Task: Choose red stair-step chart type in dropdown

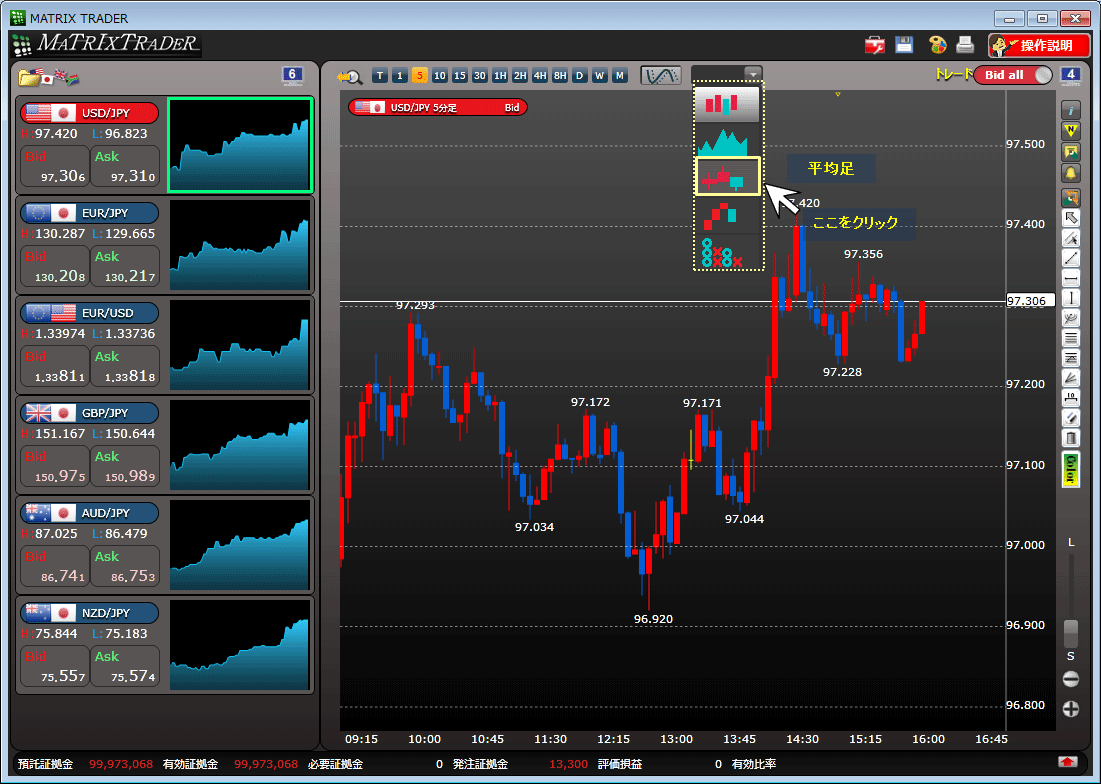Action: (x=727, y=215)
